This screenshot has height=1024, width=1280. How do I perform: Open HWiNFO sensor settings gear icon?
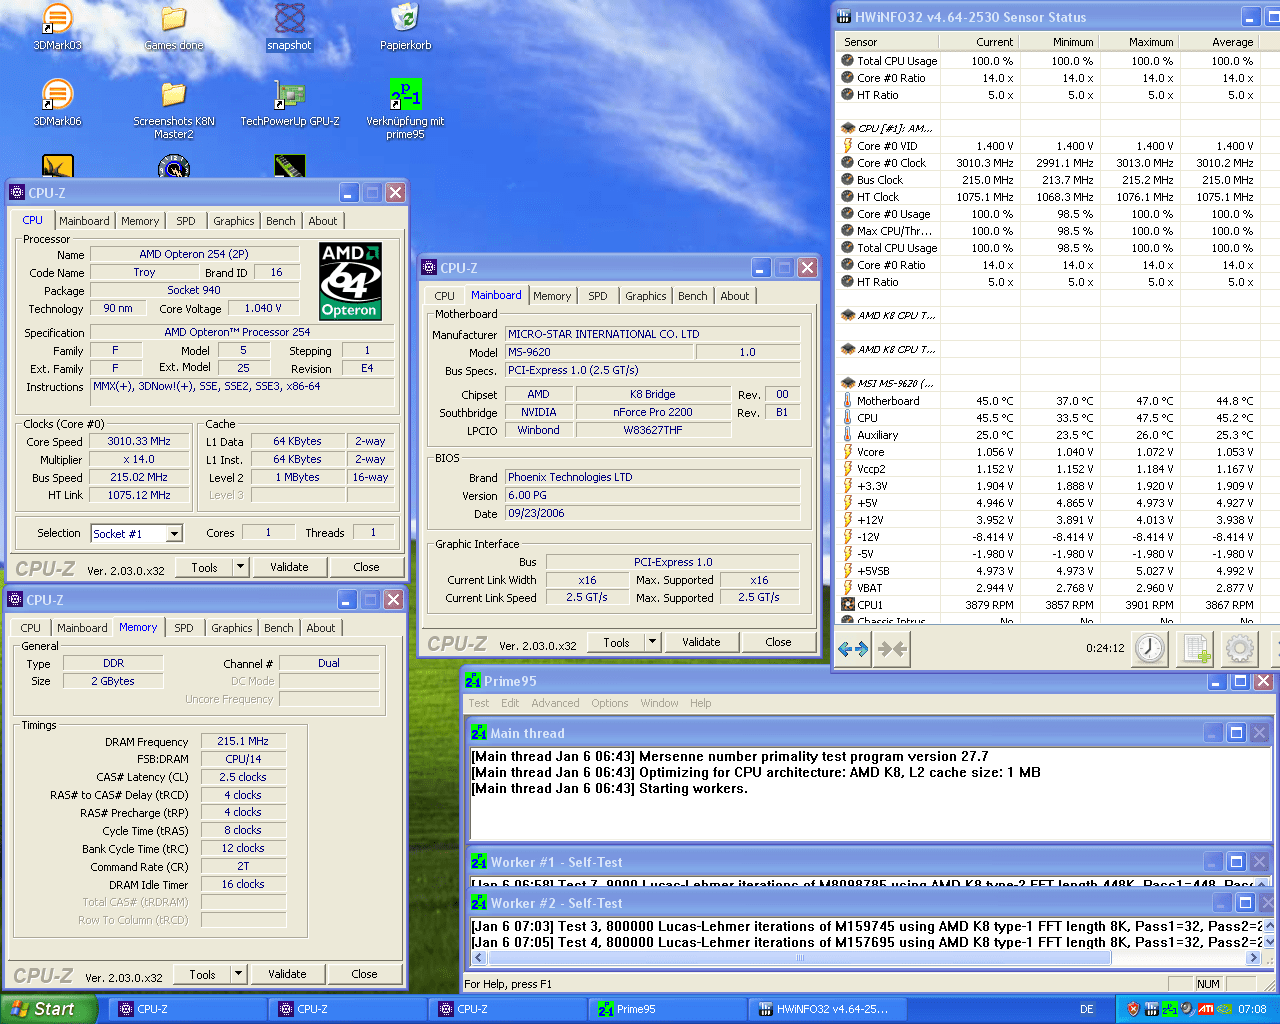click(1240, 649)
